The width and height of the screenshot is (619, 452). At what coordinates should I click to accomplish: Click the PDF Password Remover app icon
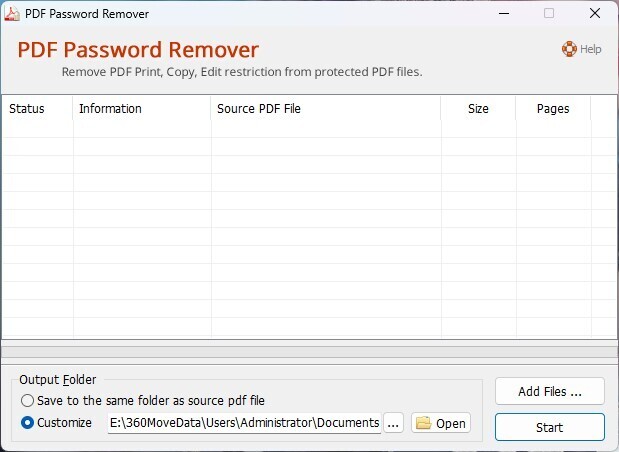[x=11, y=13]
